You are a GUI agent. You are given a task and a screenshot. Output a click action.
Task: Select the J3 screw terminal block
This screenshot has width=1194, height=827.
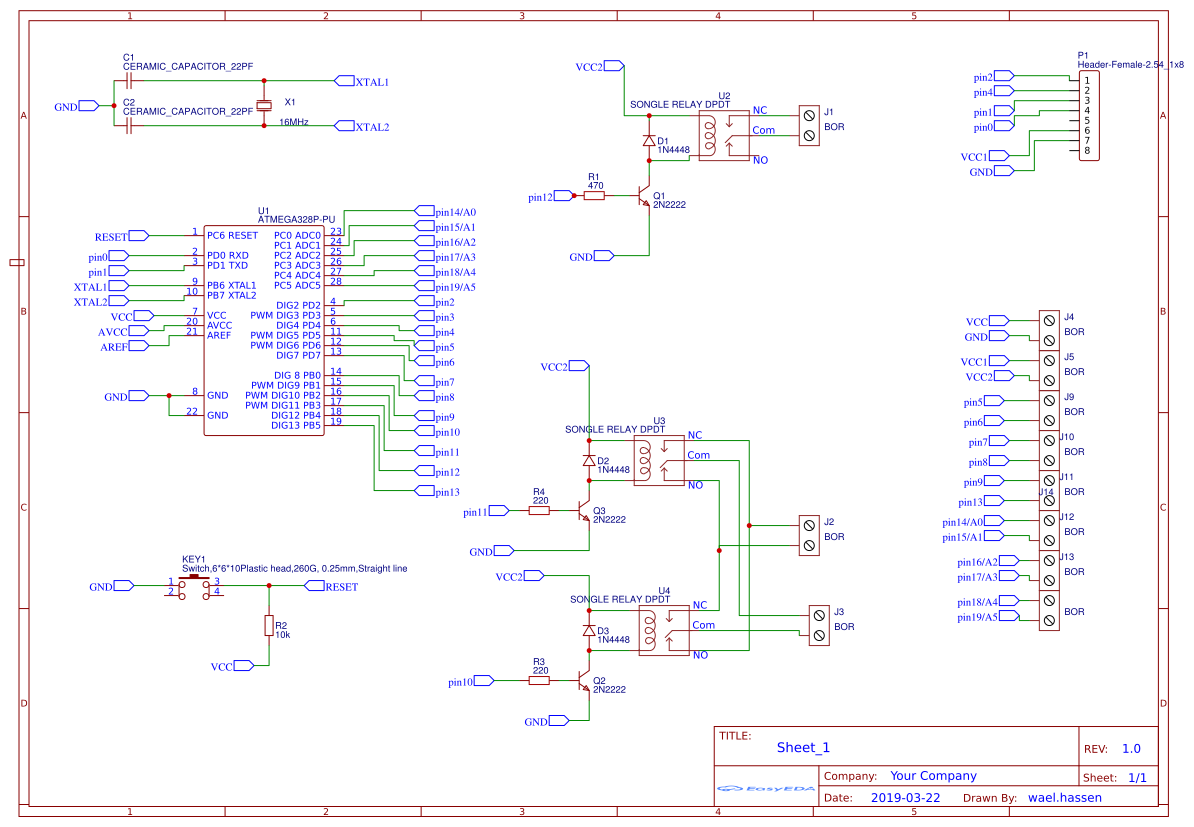click(x=820, y=625)
